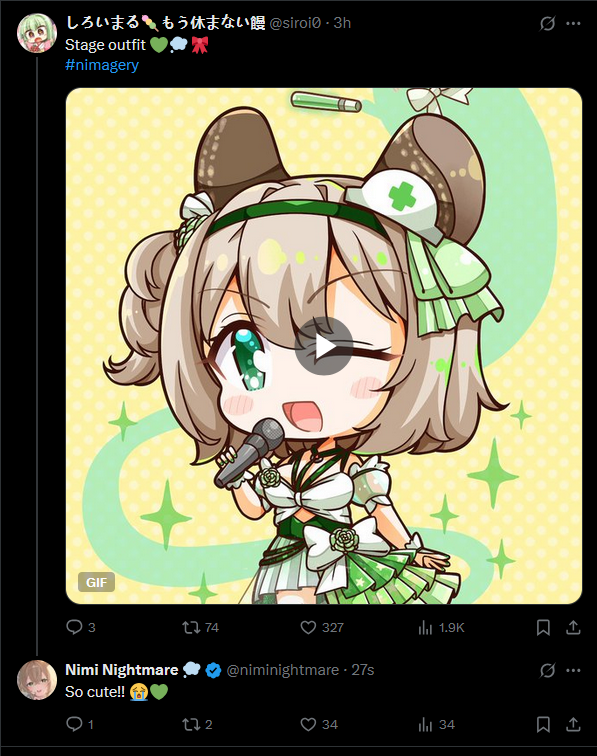Reply to Nimi Nightmare's comment
597x756 pixels.
[x=74, y=724]
